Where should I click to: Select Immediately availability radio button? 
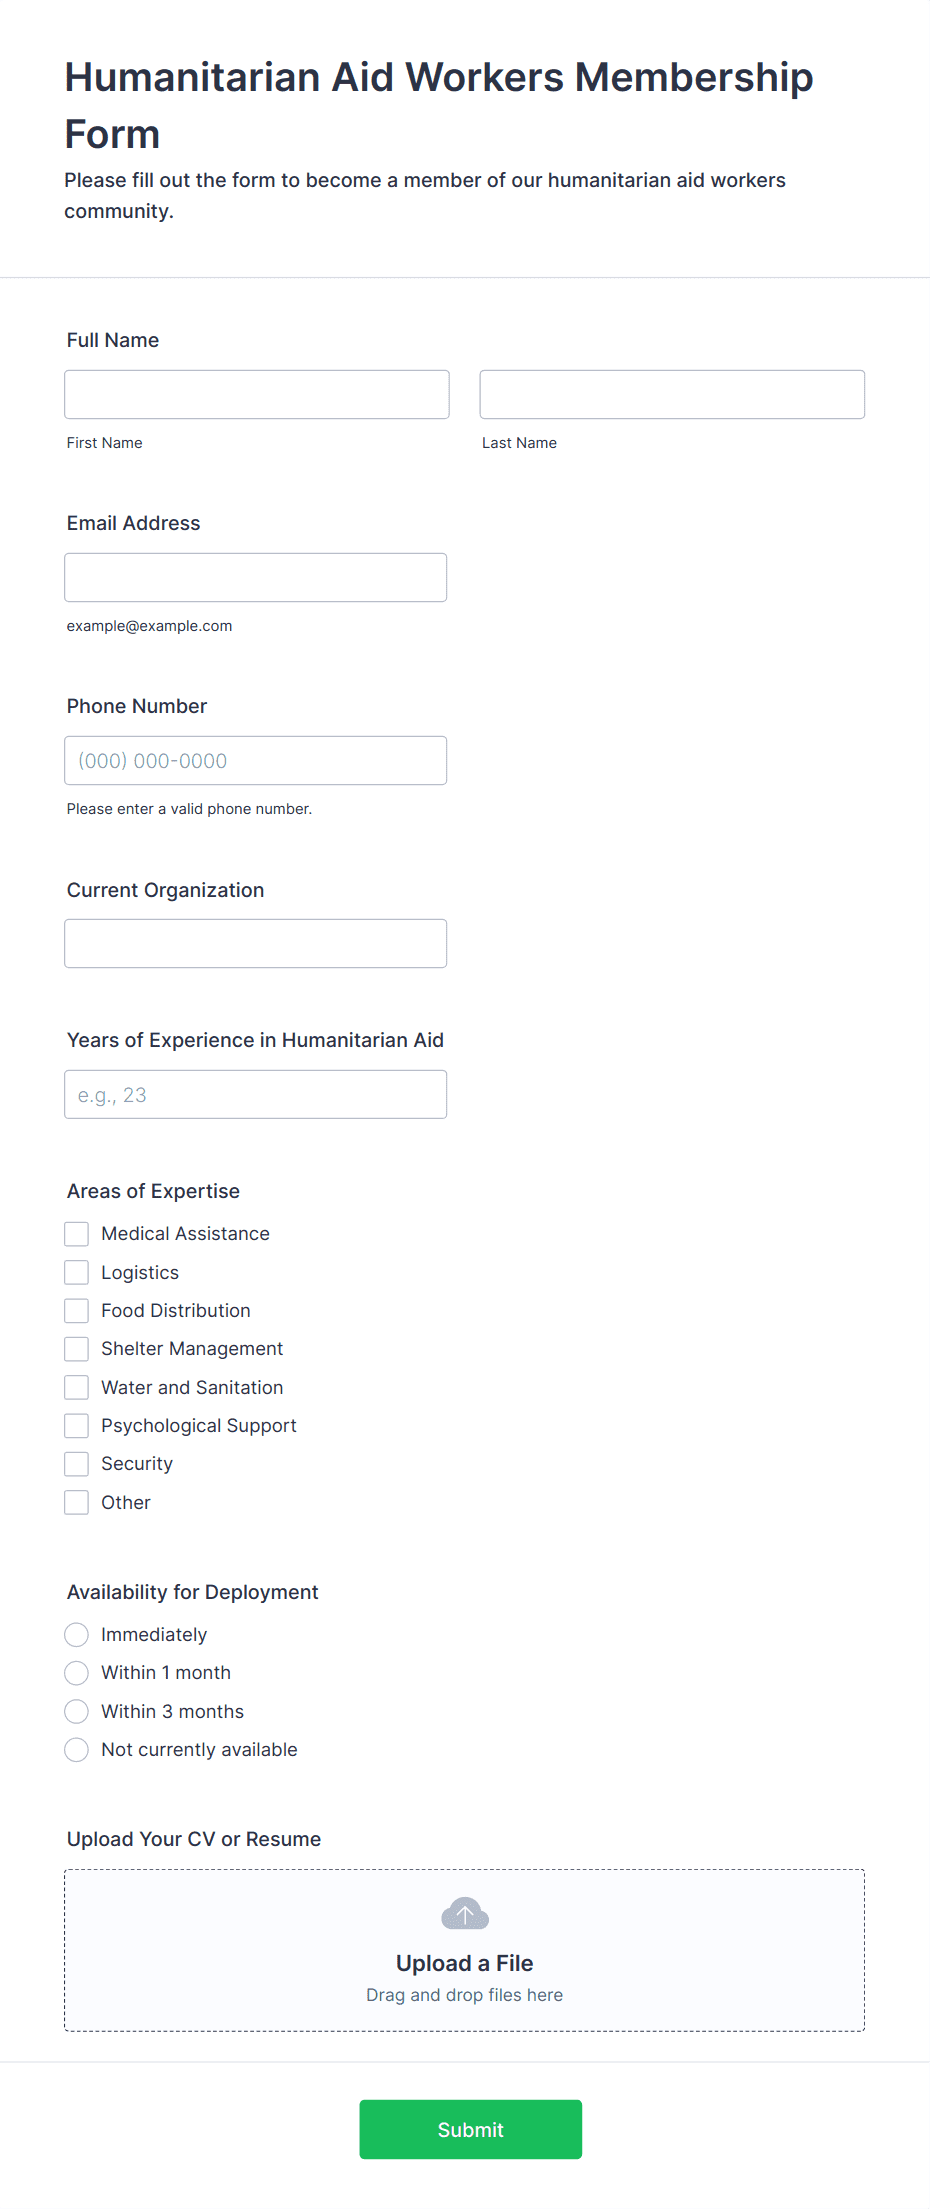coord(77,1635)
